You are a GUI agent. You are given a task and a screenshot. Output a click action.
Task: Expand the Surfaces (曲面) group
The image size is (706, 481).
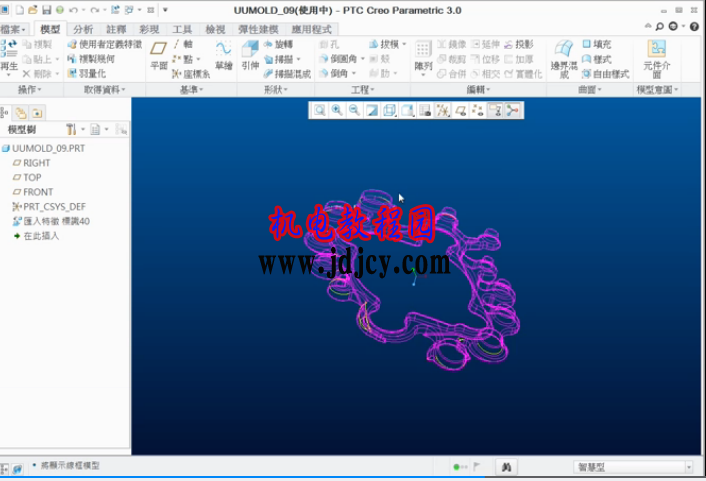(x=590, y=90)
